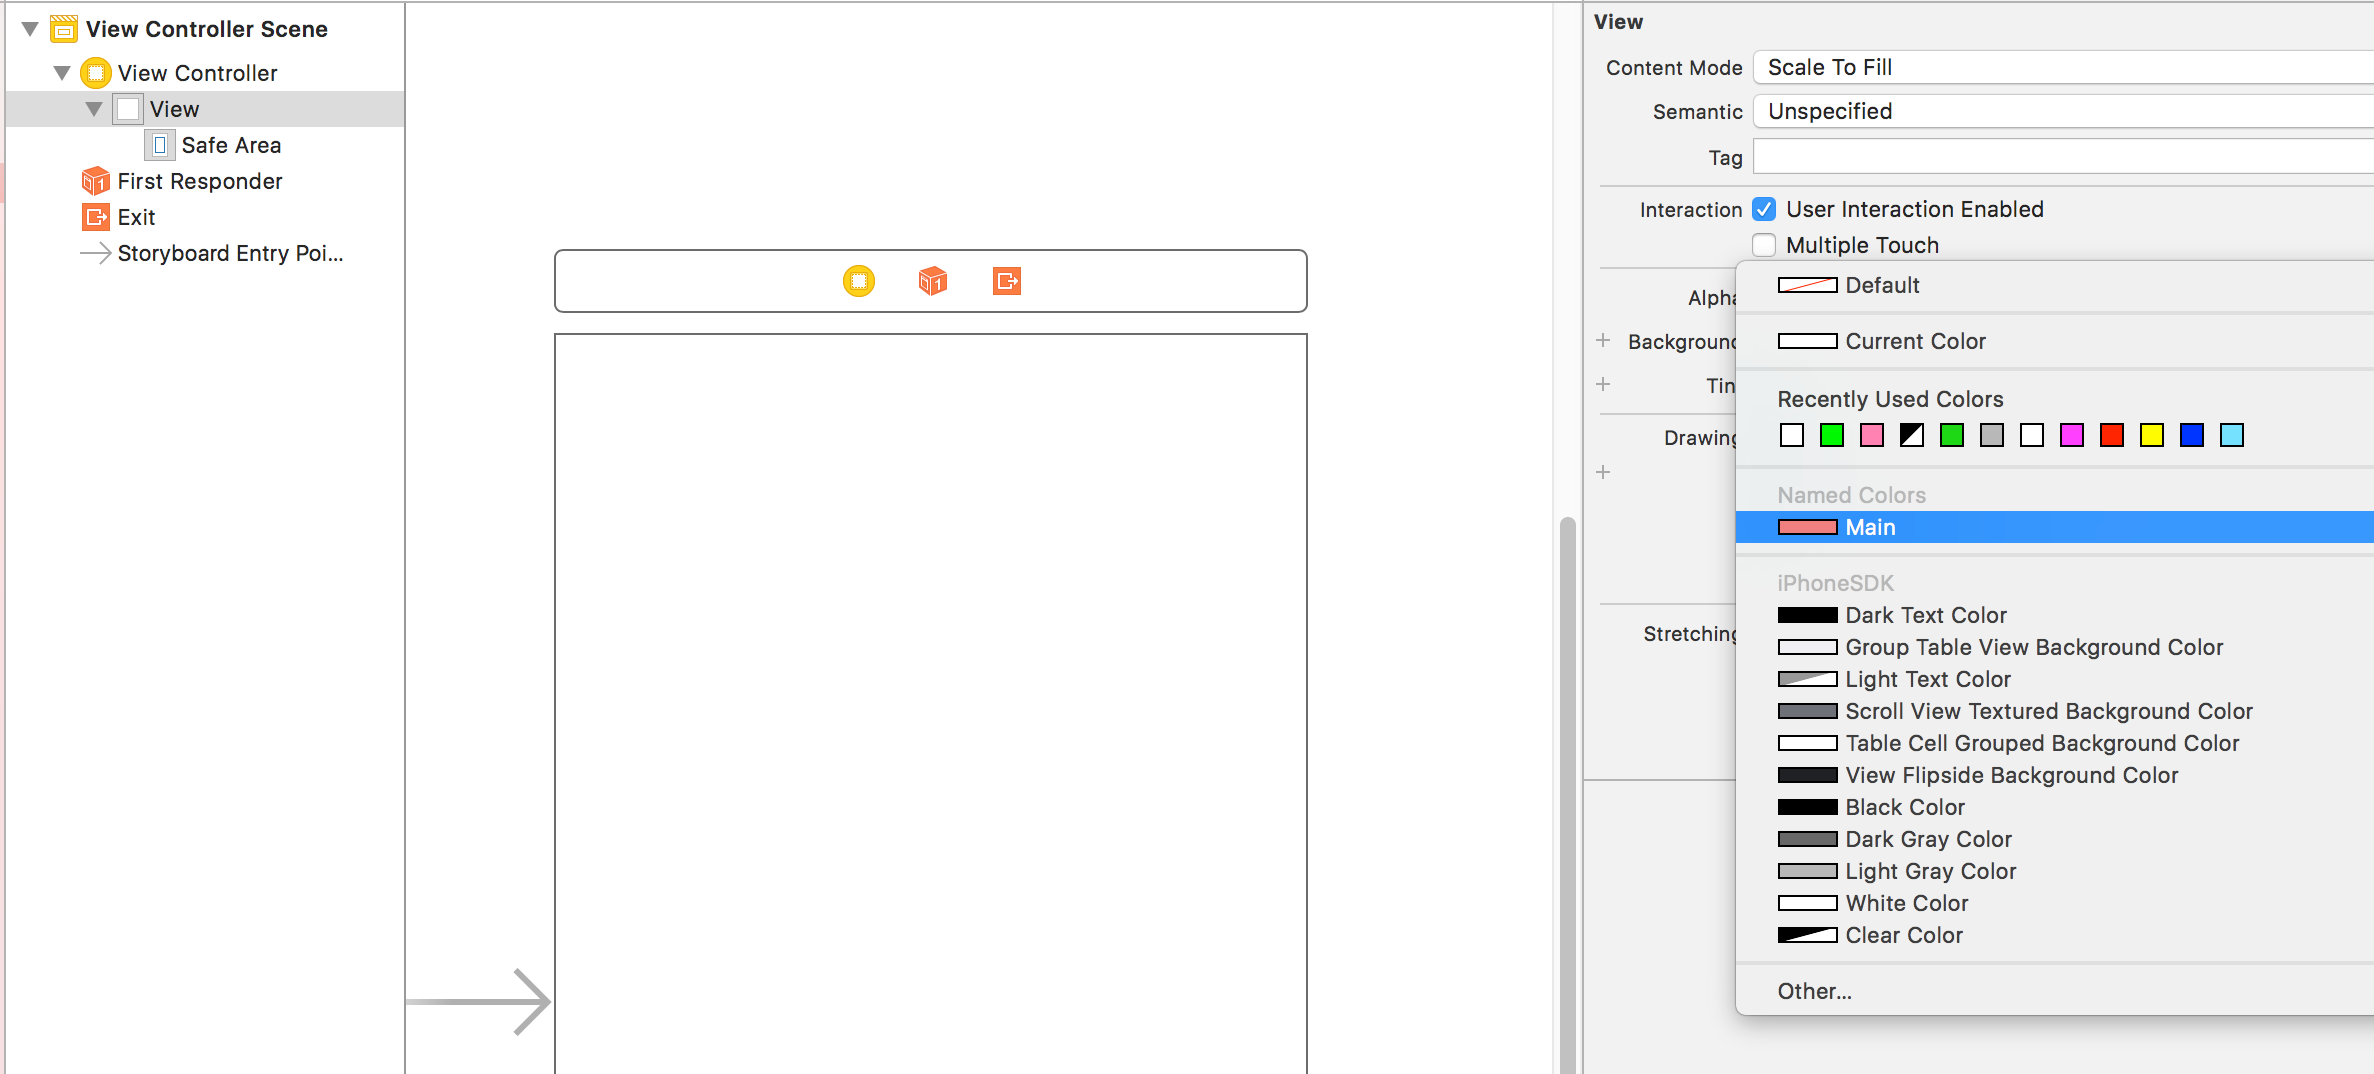Screen dimensions: 2374x1074
Task: Choose the Main named color
Action: tap(1870, 527)
